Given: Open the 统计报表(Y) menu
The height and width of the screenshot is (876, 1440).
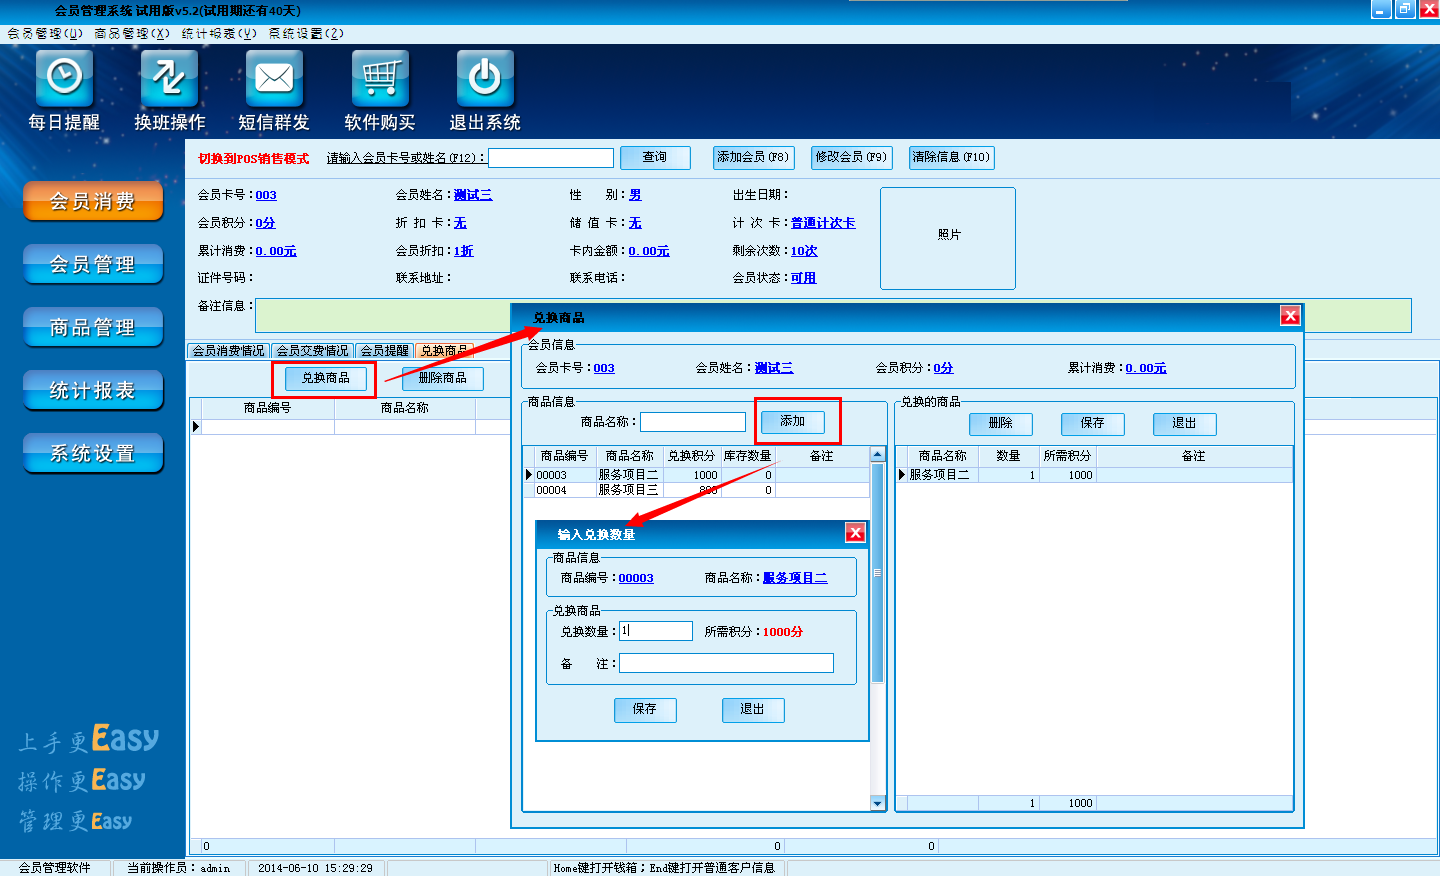Looking at the screenshot, I should pyautogui.click(x=219, y=33).
